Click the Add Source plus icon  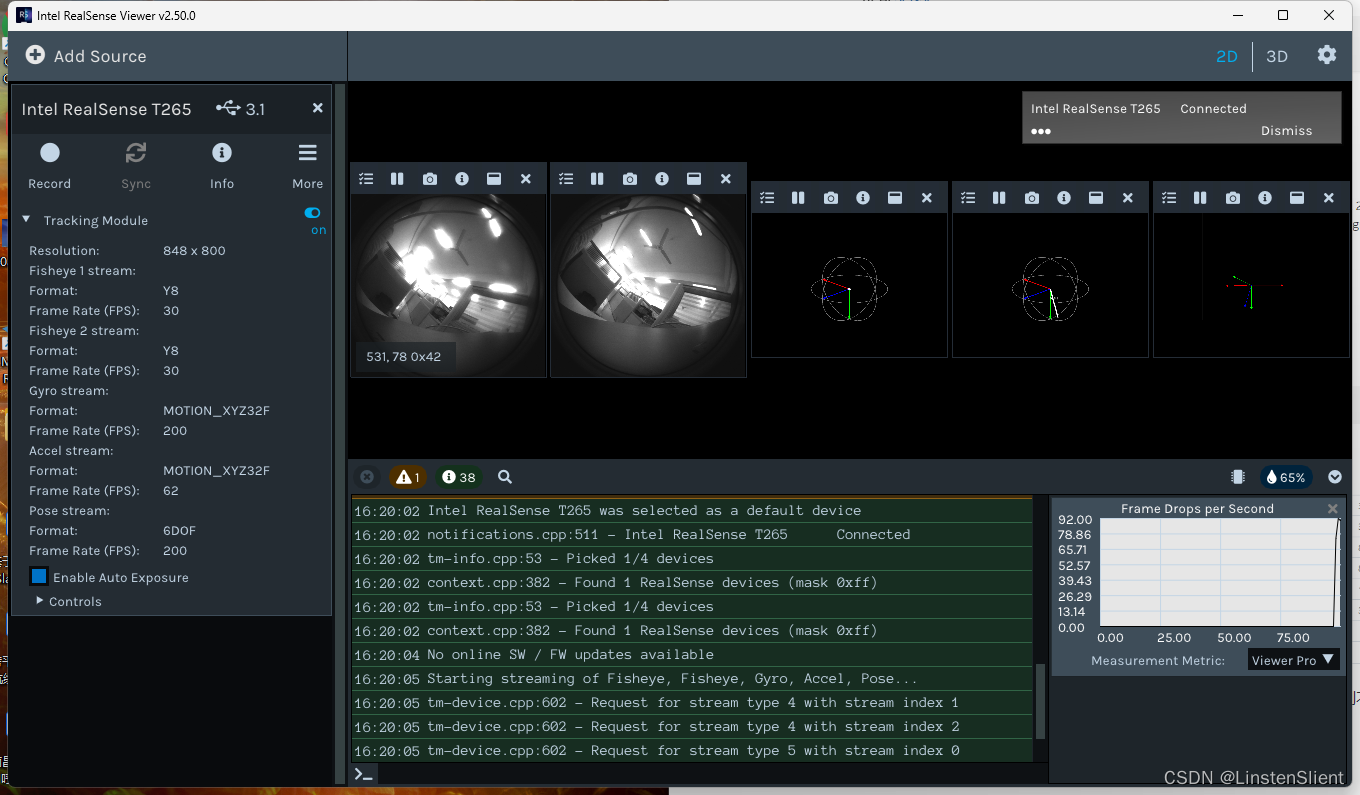tap(35, 56)
